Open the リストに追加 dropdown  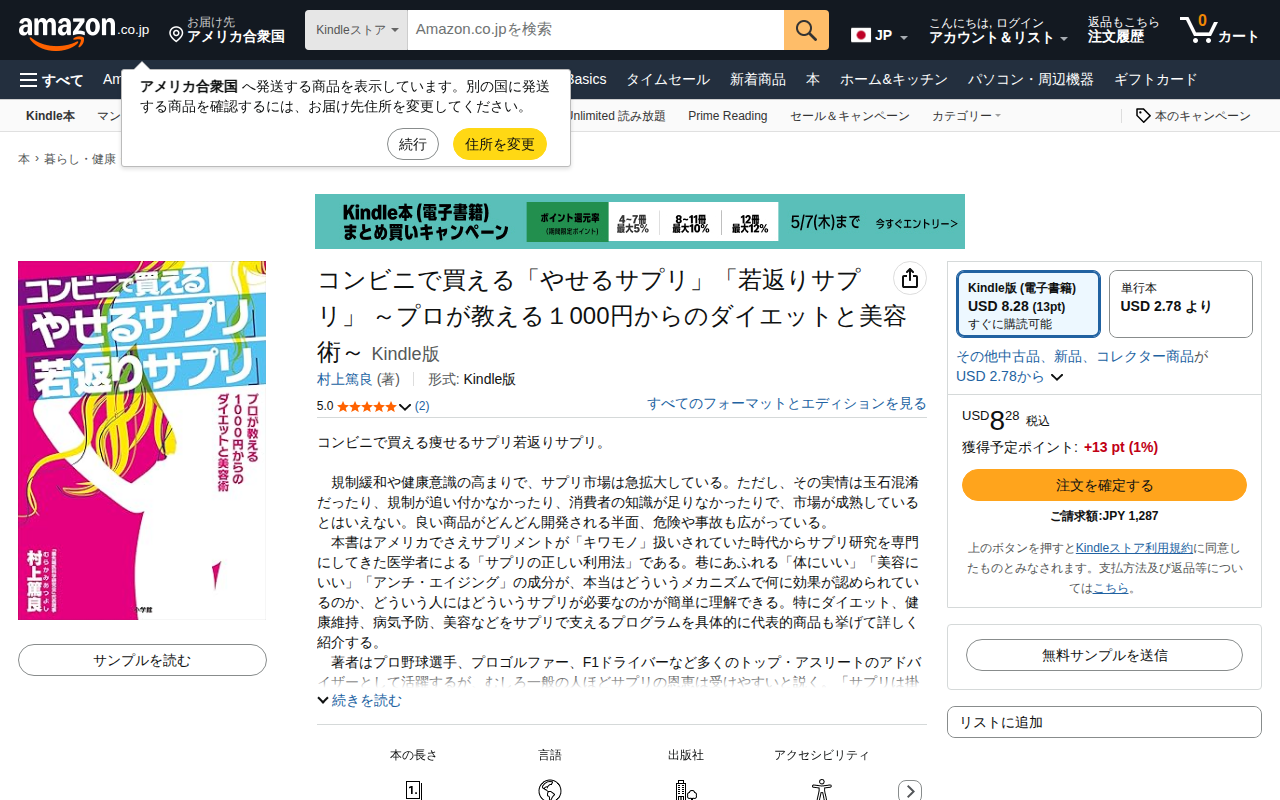pos(1104,722)
